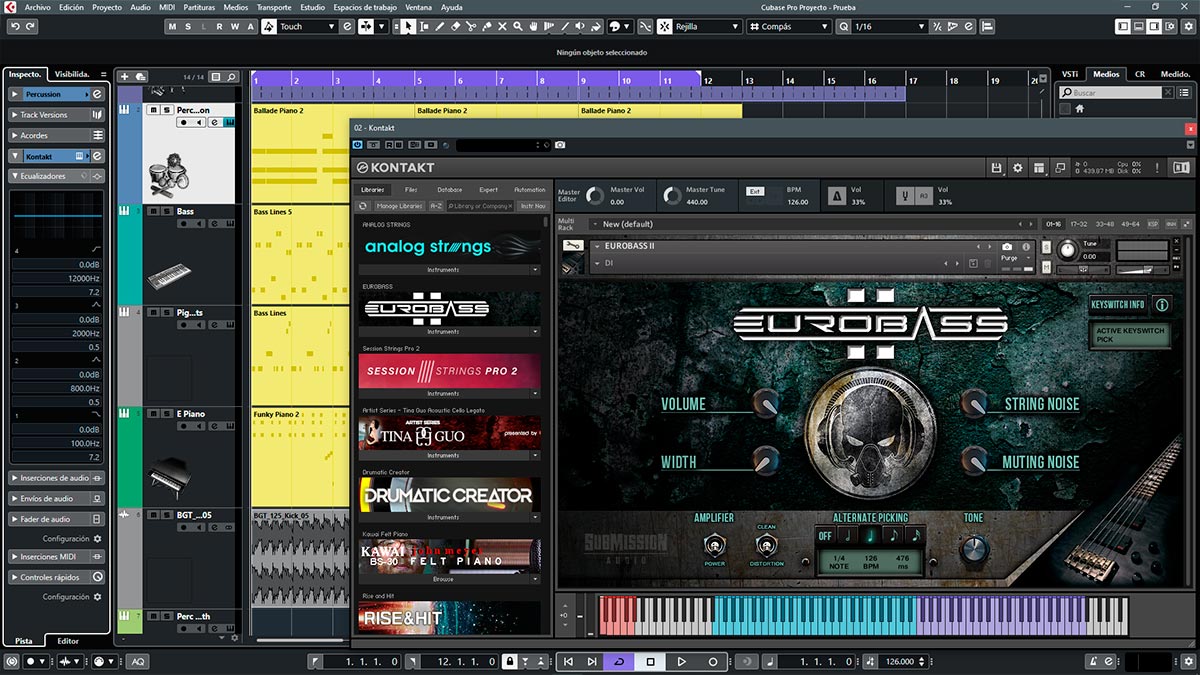Click Kontakt save floppy disk icon
The height and width of the screenshot is (675, 1200).
996,168
